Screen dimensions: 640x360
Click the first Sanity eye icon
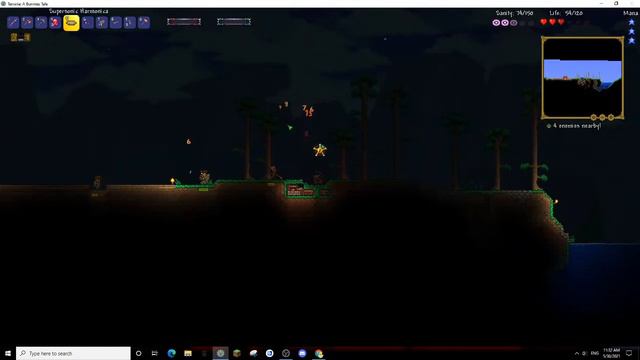tap(496, 23)
